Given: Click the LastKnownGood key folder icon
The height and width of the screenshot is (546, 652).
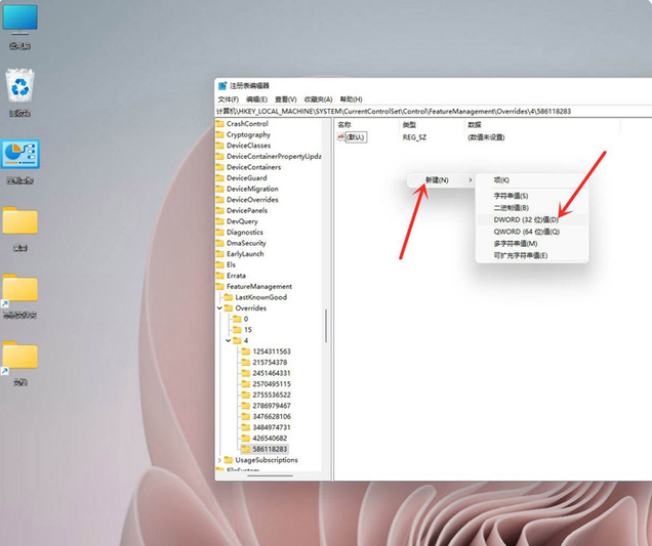Looking at the screenshot, I should [x=227, y=297].
